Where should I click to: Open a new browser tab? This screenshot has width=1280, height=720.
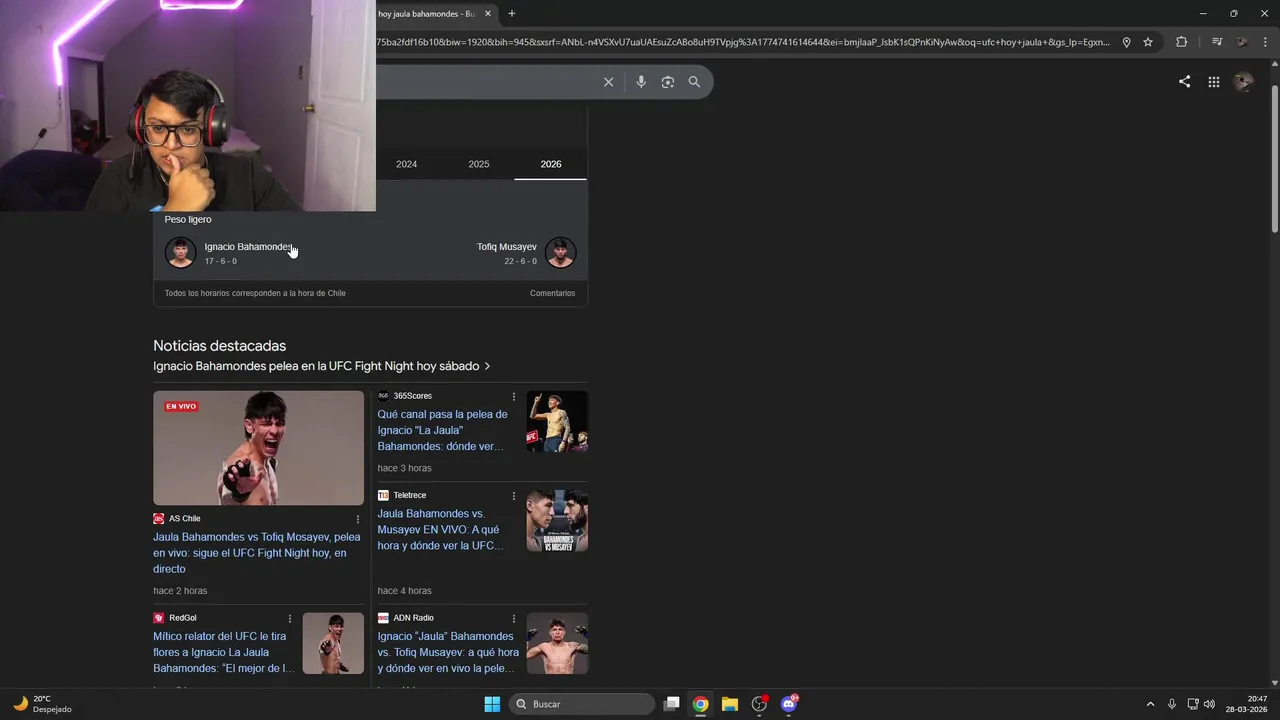point(512,13)
